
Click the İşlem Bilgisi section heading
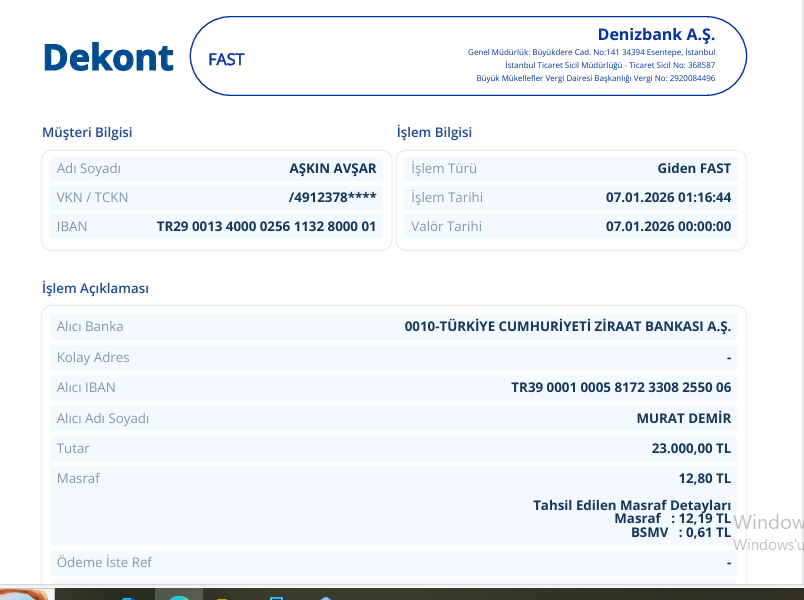[434, 132]
